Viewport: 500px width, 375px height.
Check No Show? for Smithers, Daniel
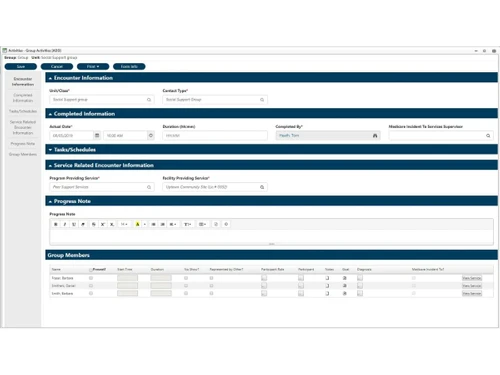(x=186, y=286)
